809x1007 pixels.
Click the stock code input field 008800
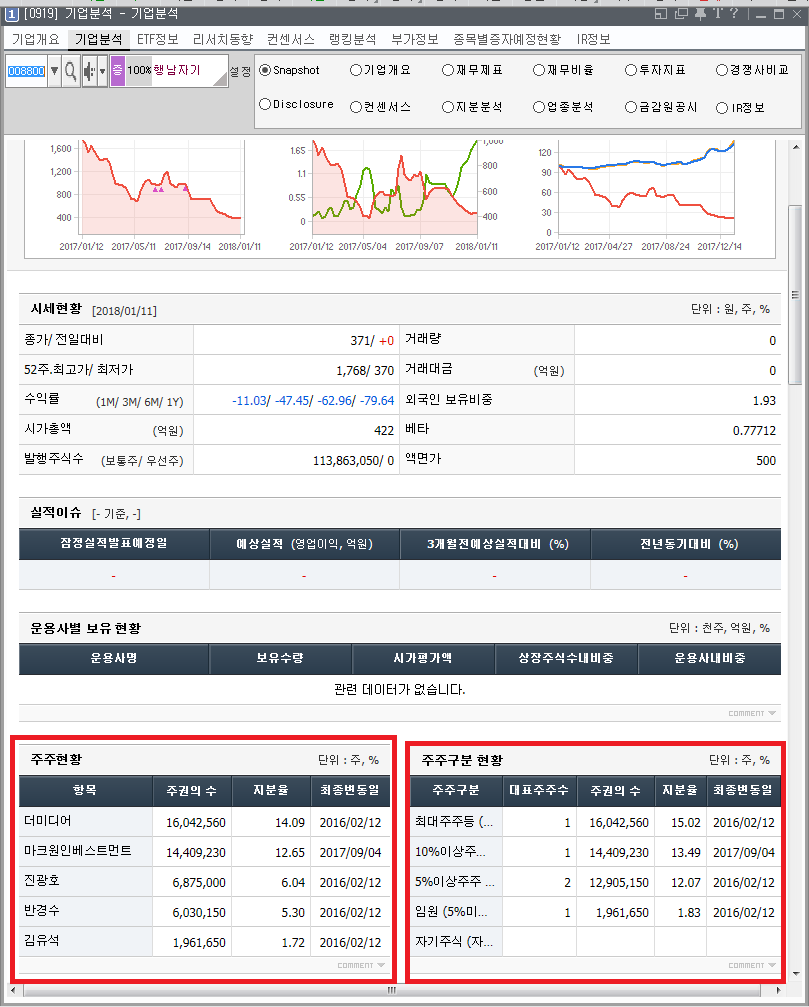26,71
